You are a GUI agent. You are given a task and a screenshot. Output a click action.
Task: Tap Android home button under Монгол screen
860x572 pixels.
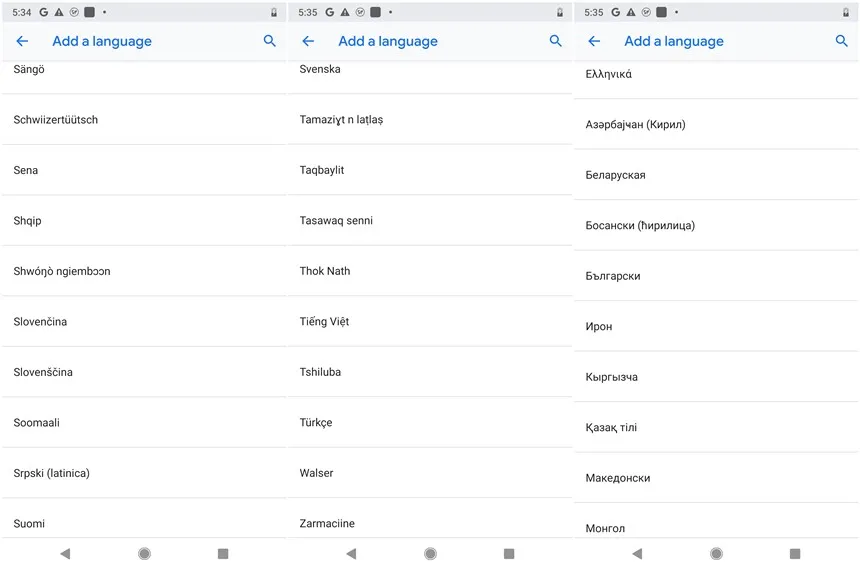point(716,554)
